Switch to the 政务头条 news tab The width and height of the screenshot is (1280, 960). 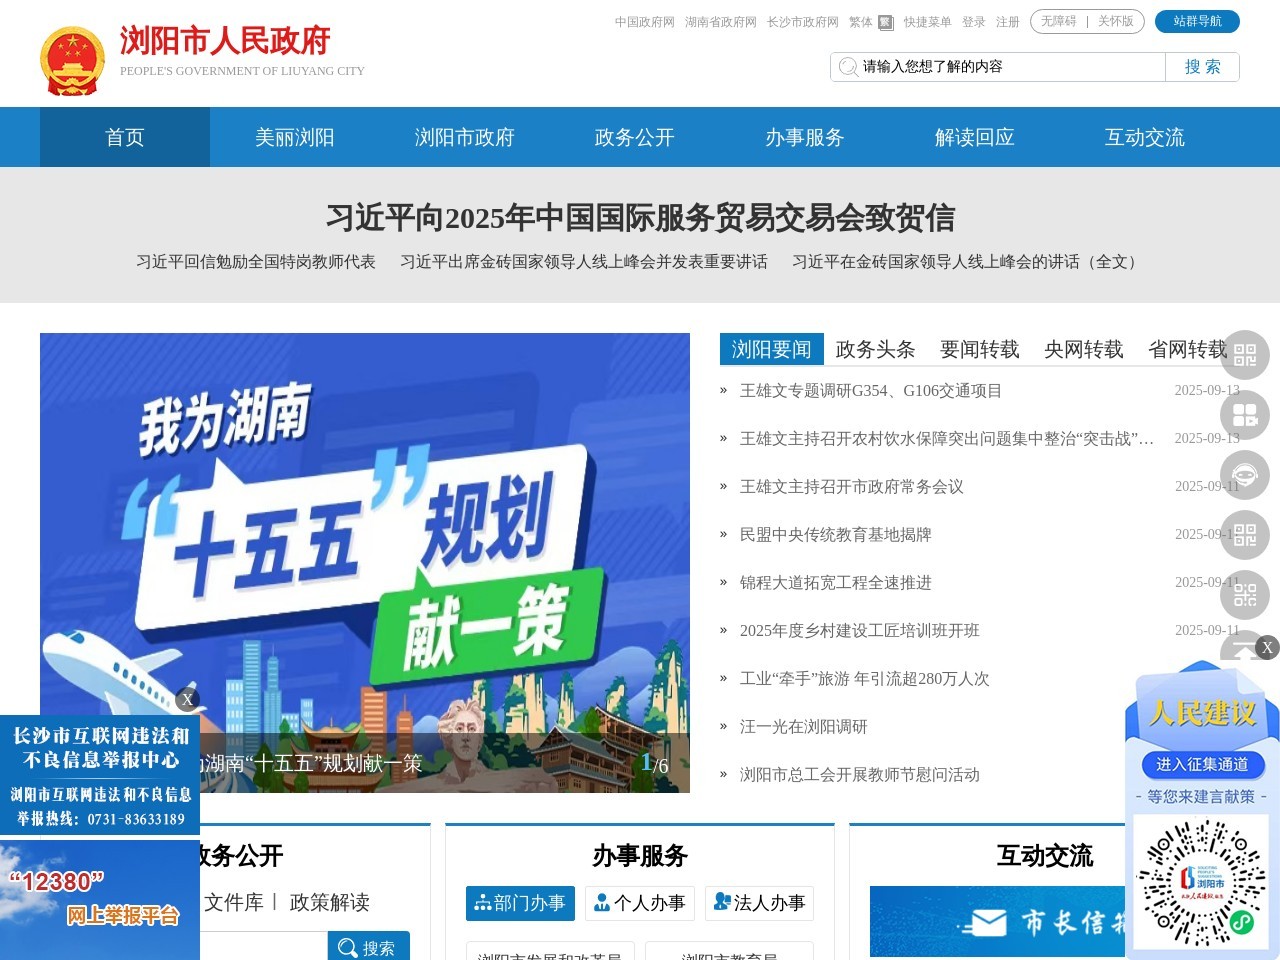[876, 349]
